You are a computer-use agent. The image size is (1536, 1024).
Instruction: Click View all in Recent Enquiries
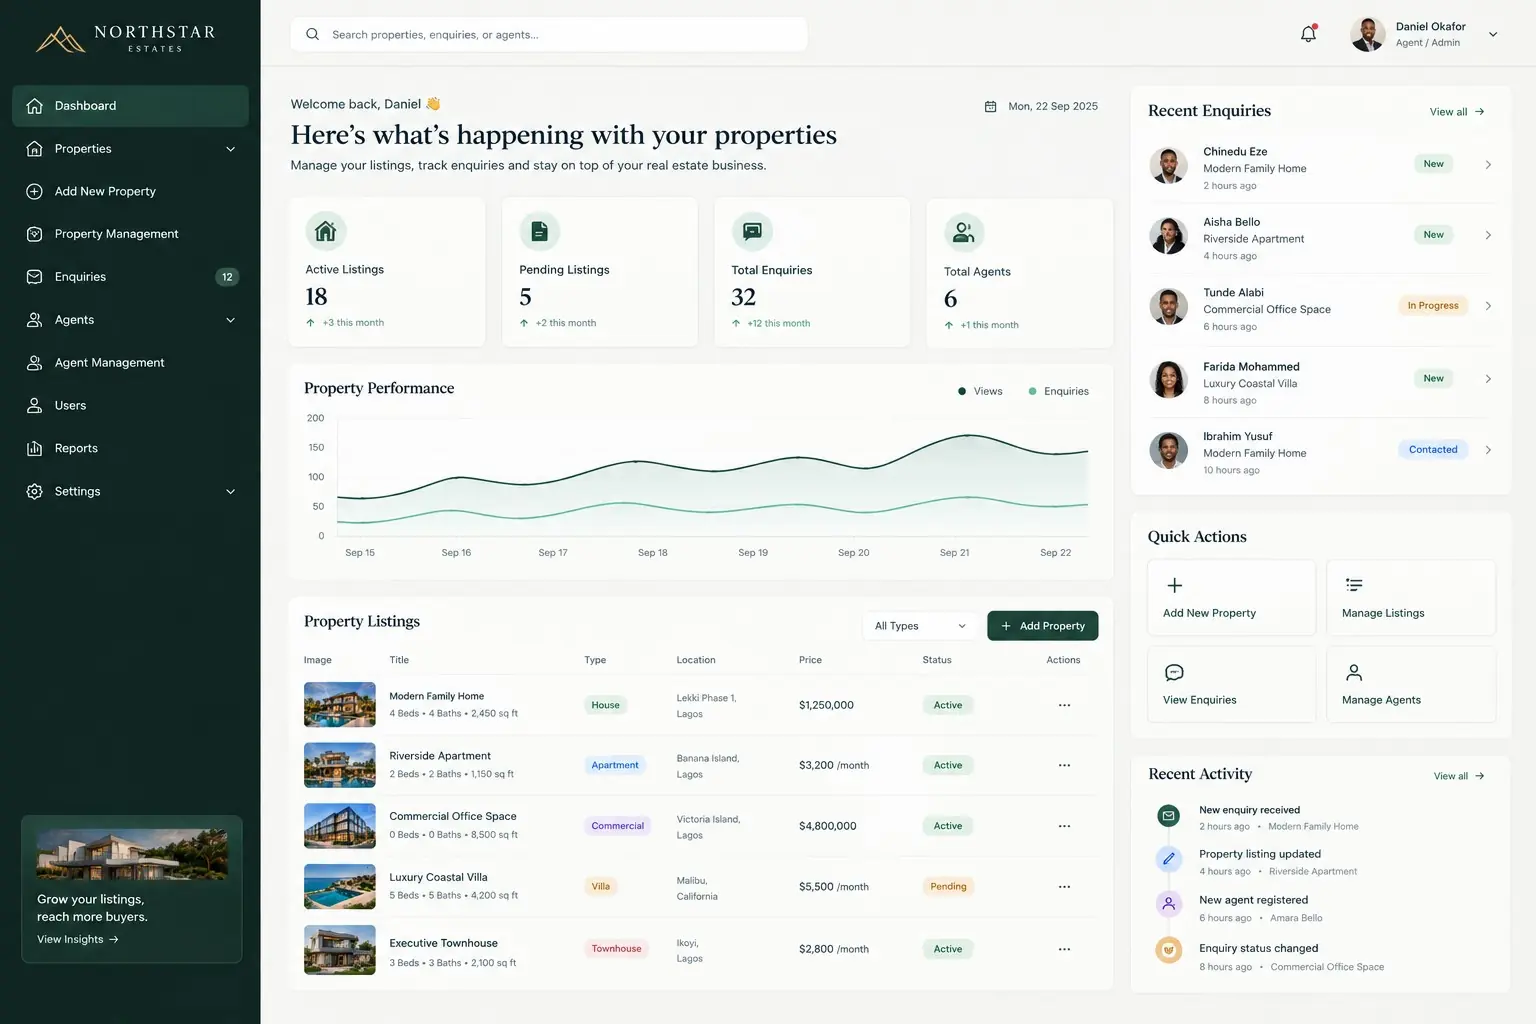click(1457, 112)
